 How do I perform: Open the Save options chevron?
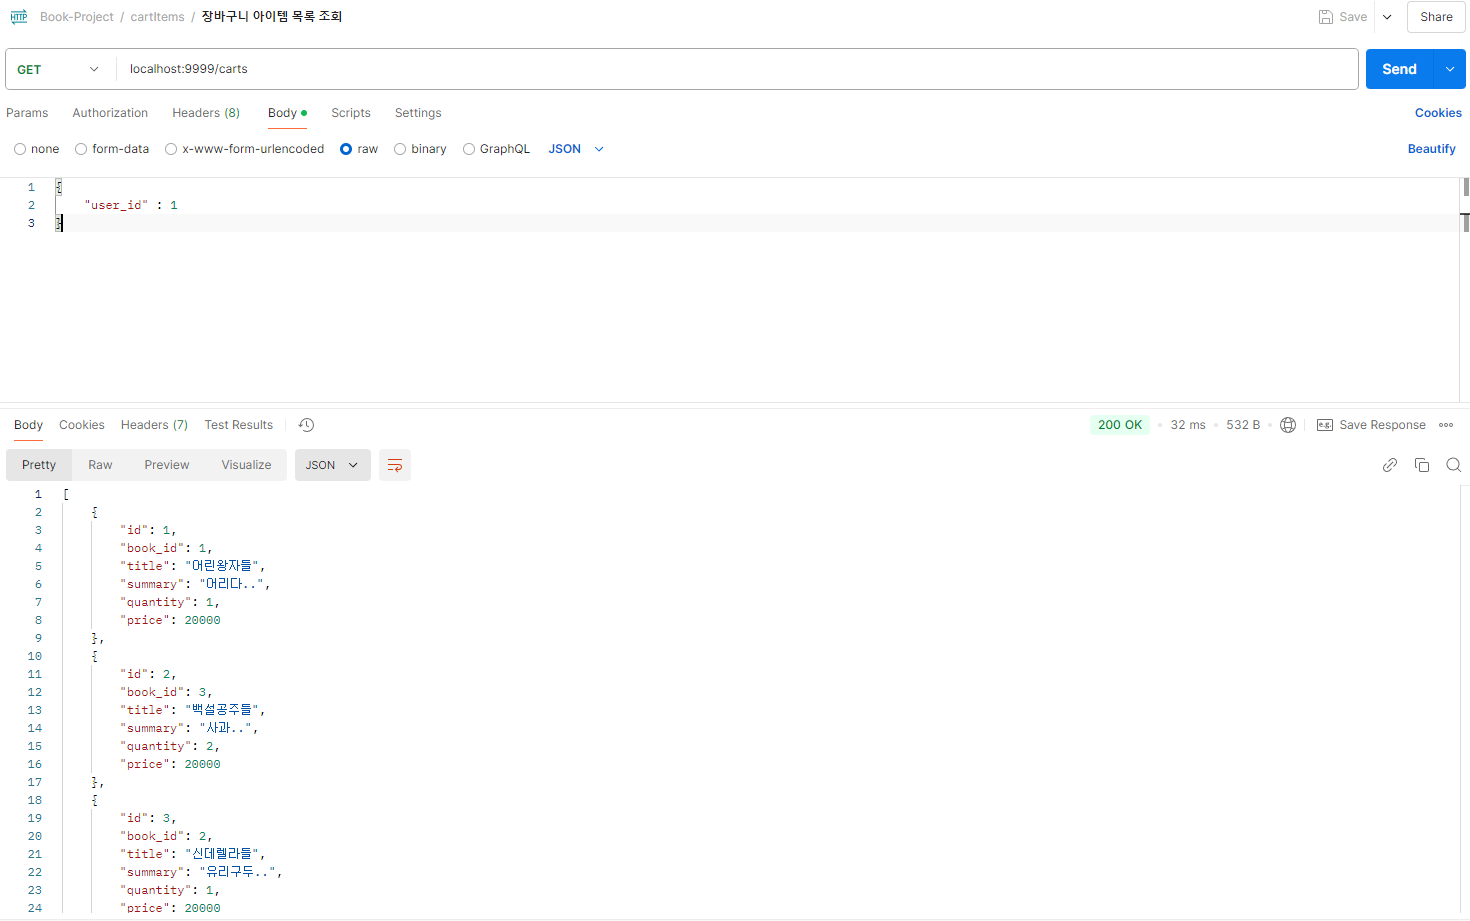[x=1387, y=17]
